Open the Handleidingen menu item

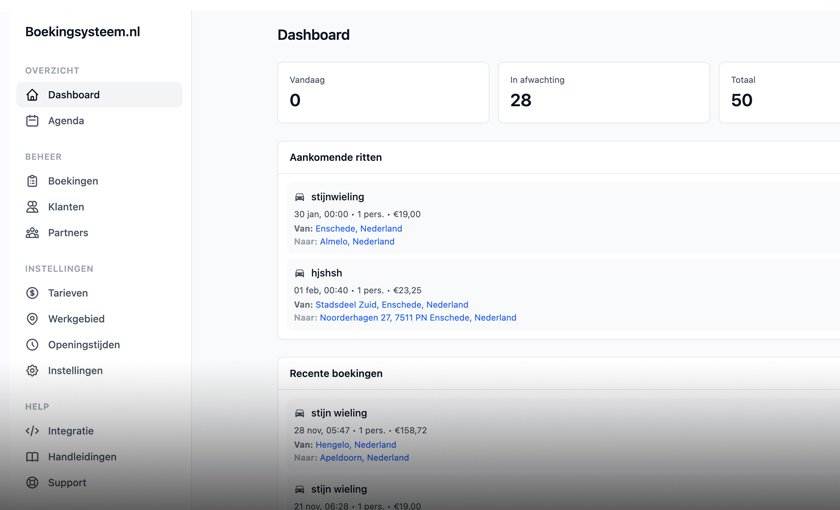82,457
